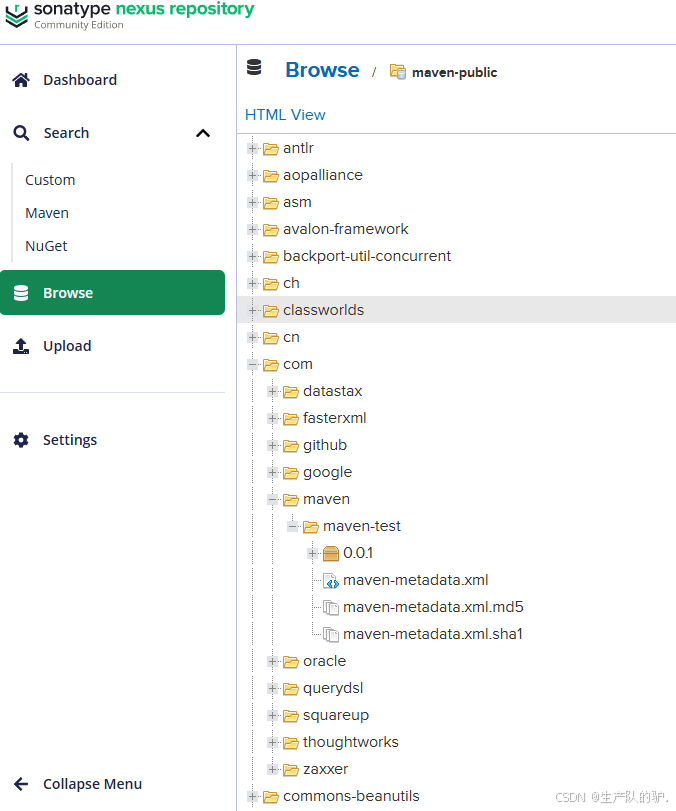The image size is (676, 811).
Task: Expand the ch tree node
Action: 252,283
